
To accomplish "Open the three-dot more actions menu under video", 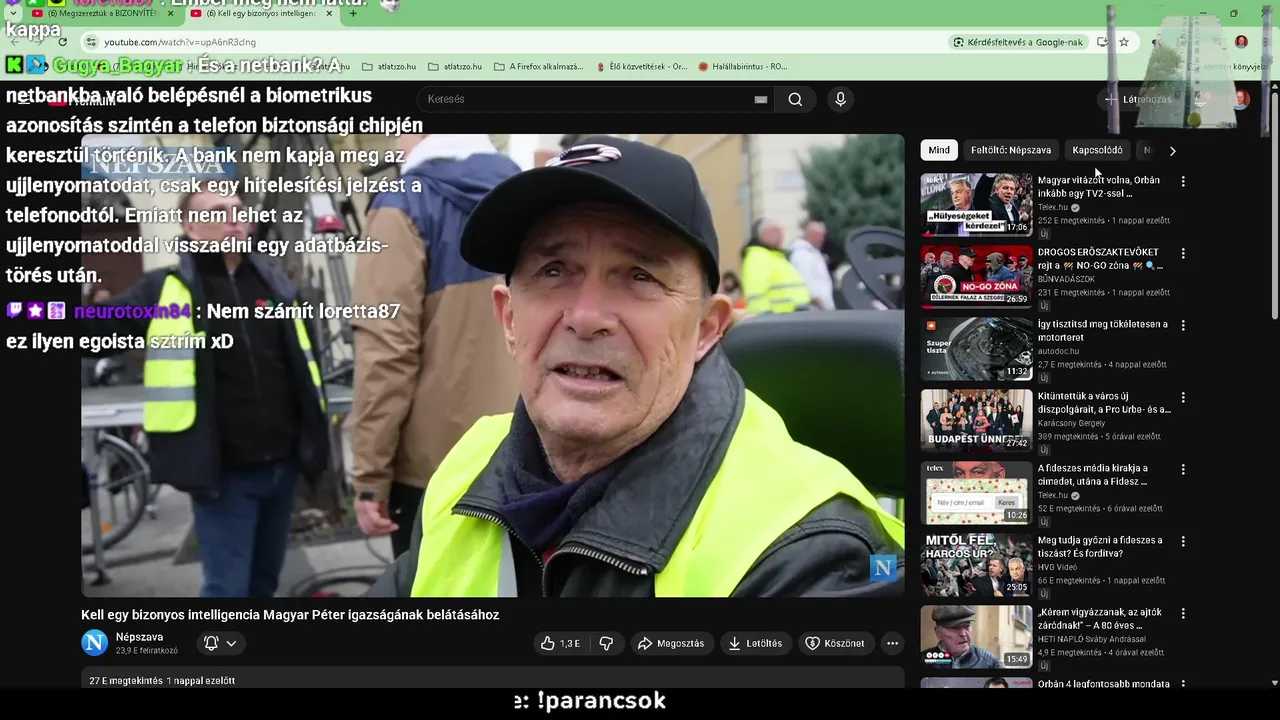I will coord(892,643).
